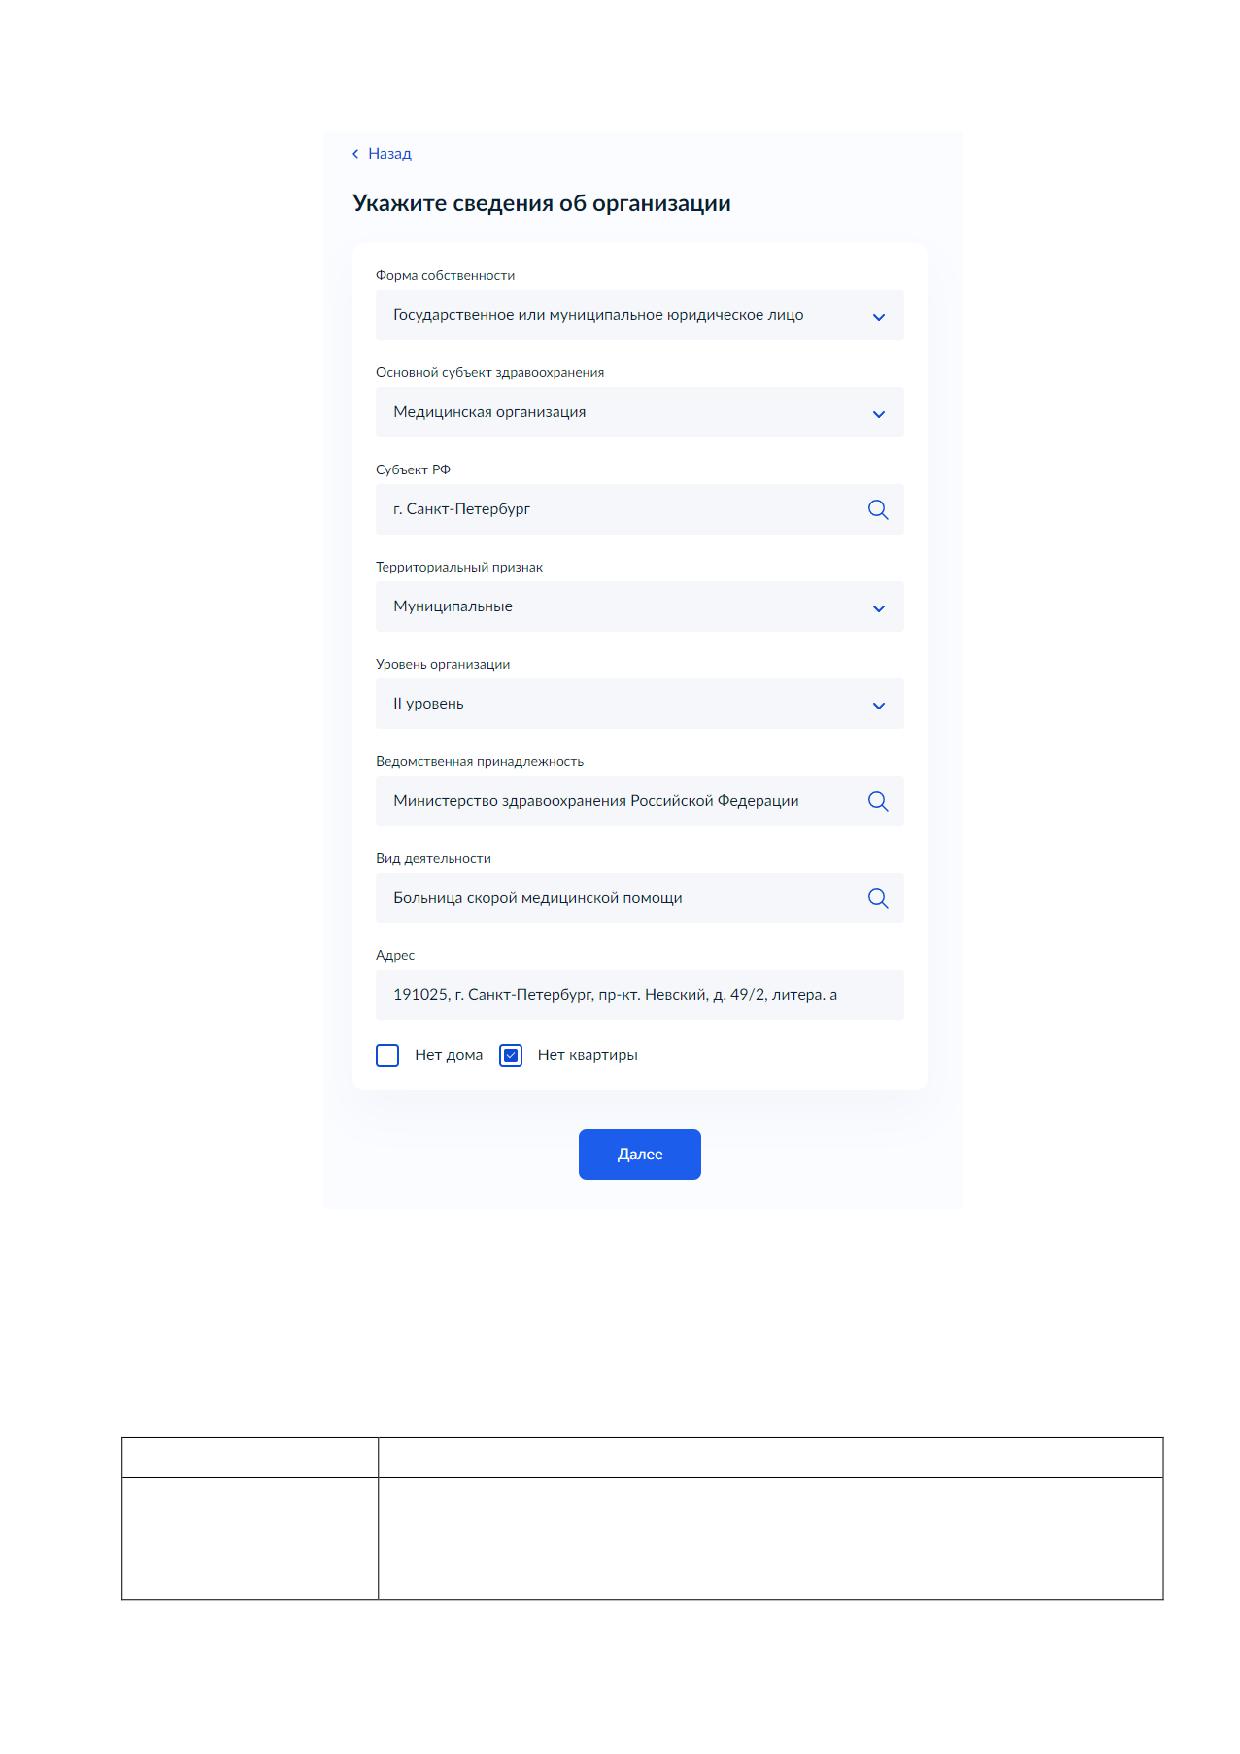Screen dimensions: 1240x1754
Task: Click the back chevron next to Назад
Action: pos(355,154)
